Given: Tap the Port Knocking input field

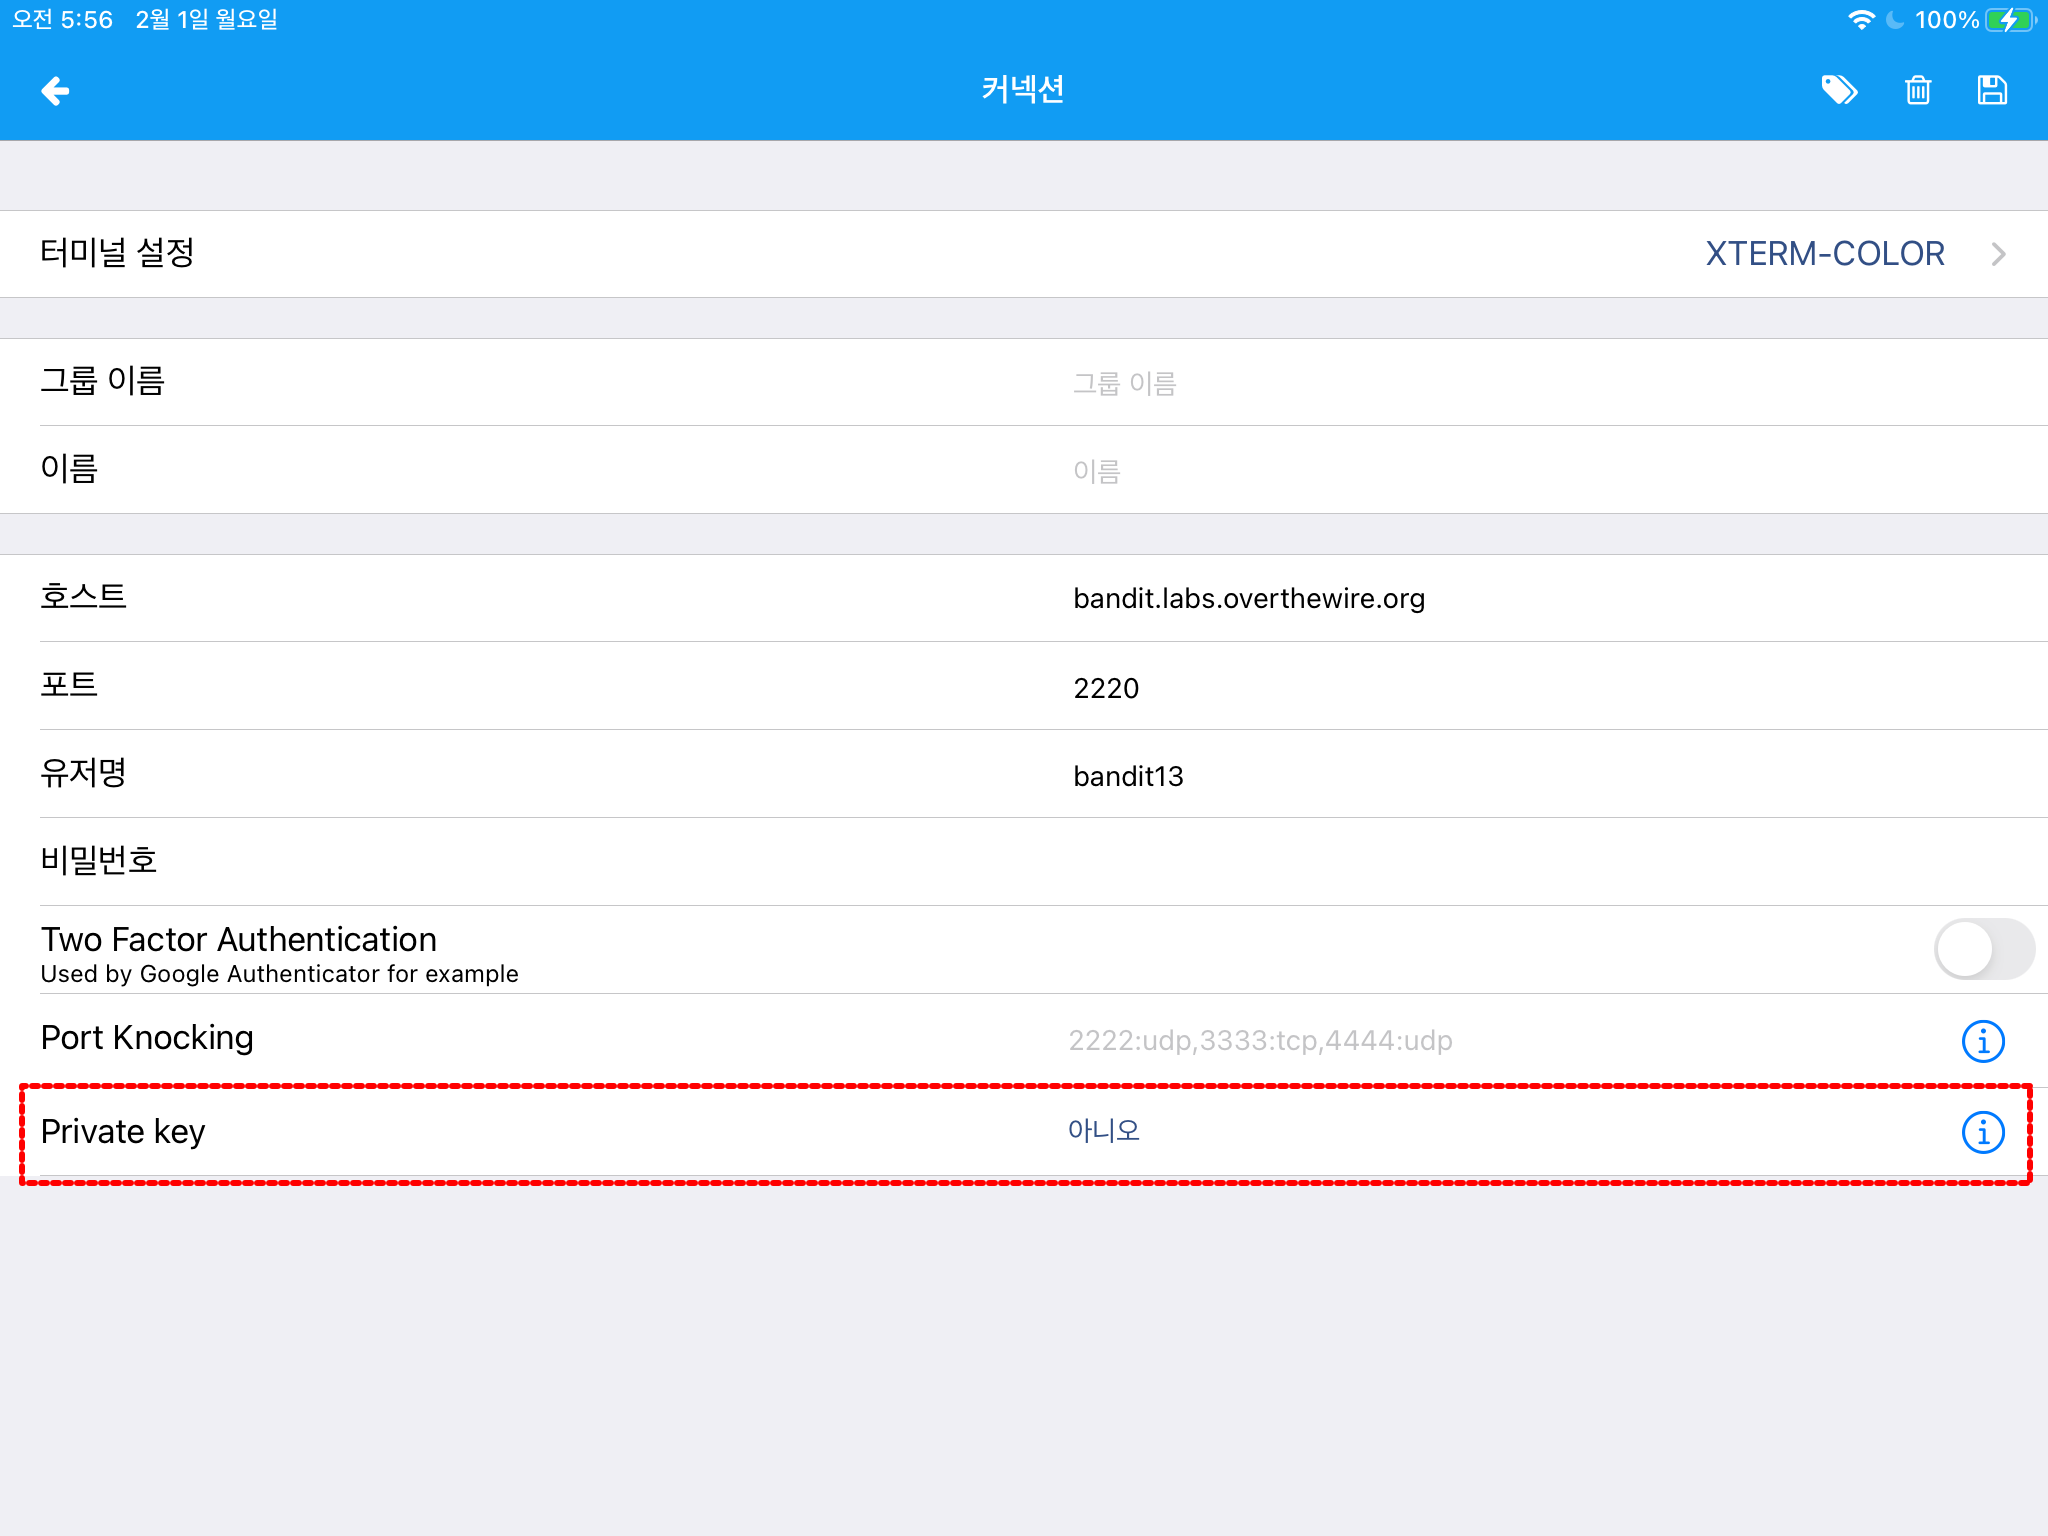Looking at the screenshot, I should [1260, 1041].
